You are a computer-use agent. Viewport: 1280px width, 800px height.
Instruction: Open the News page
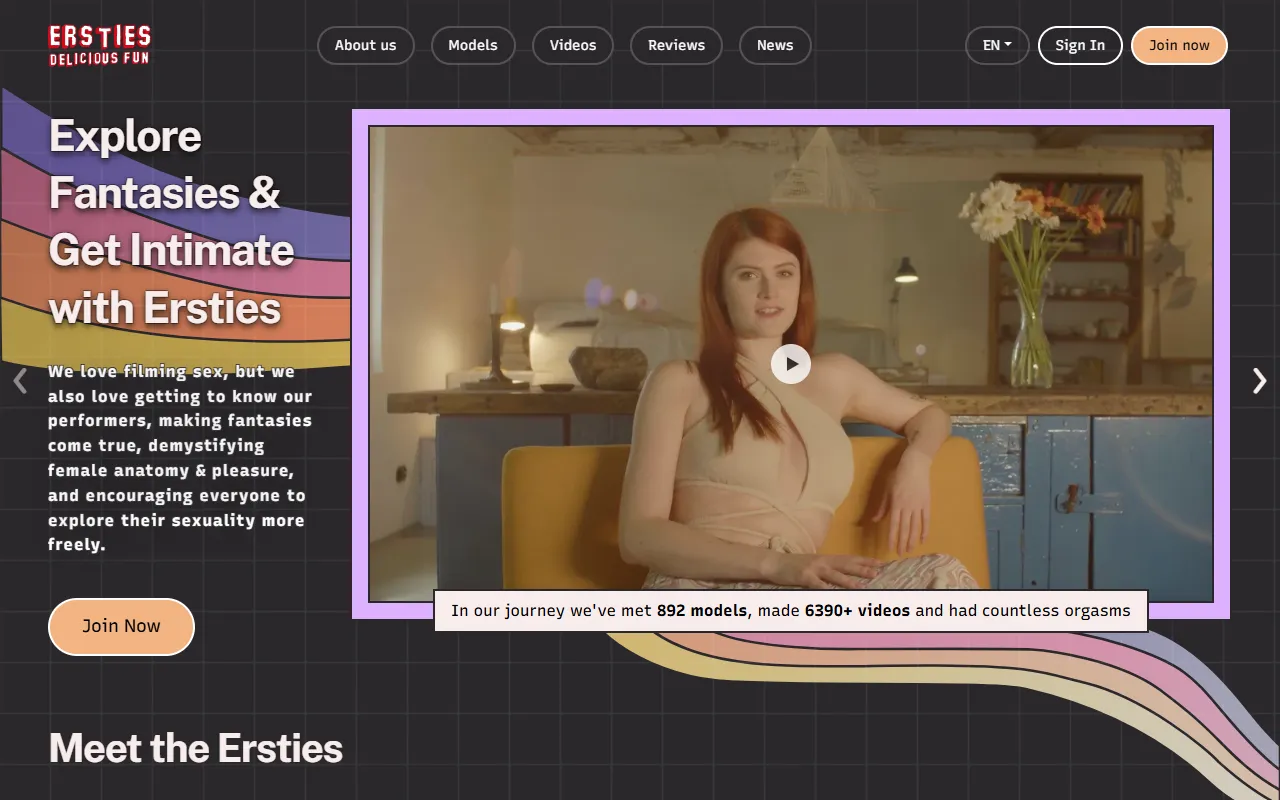point(775,45)
